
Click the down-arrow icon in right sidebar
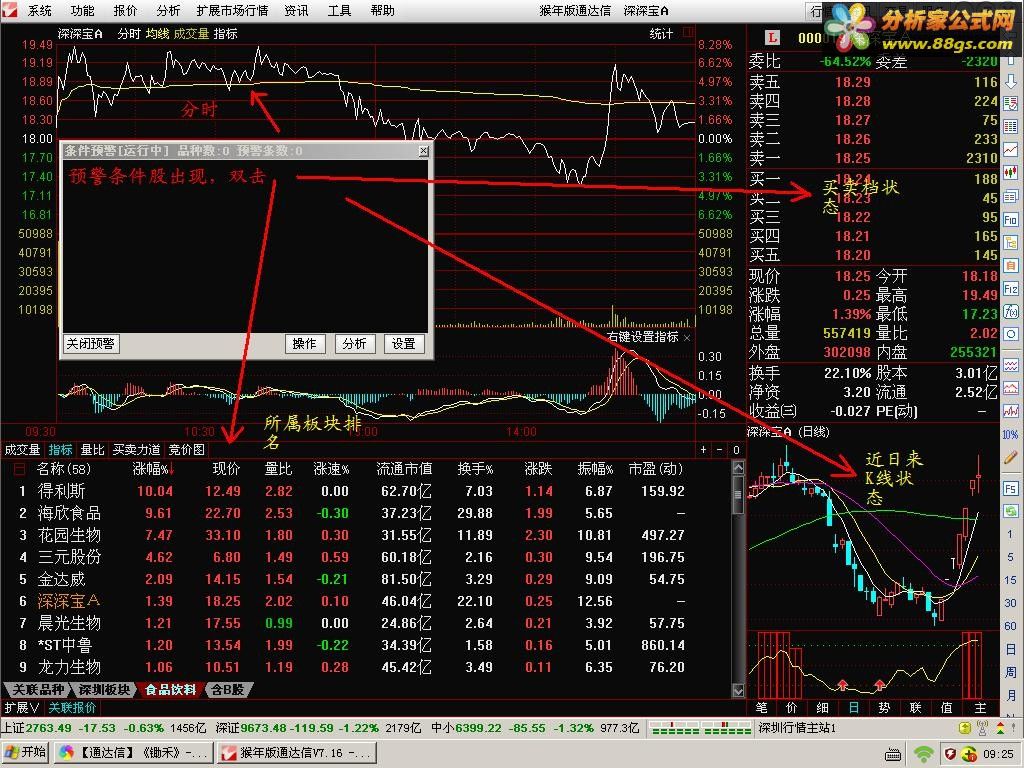coord(1010,81)
